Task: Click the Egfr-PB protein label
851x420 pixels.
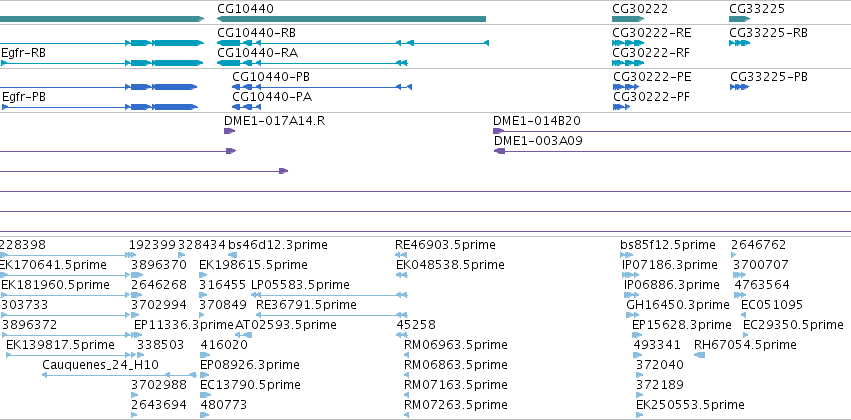Action: 24,97
